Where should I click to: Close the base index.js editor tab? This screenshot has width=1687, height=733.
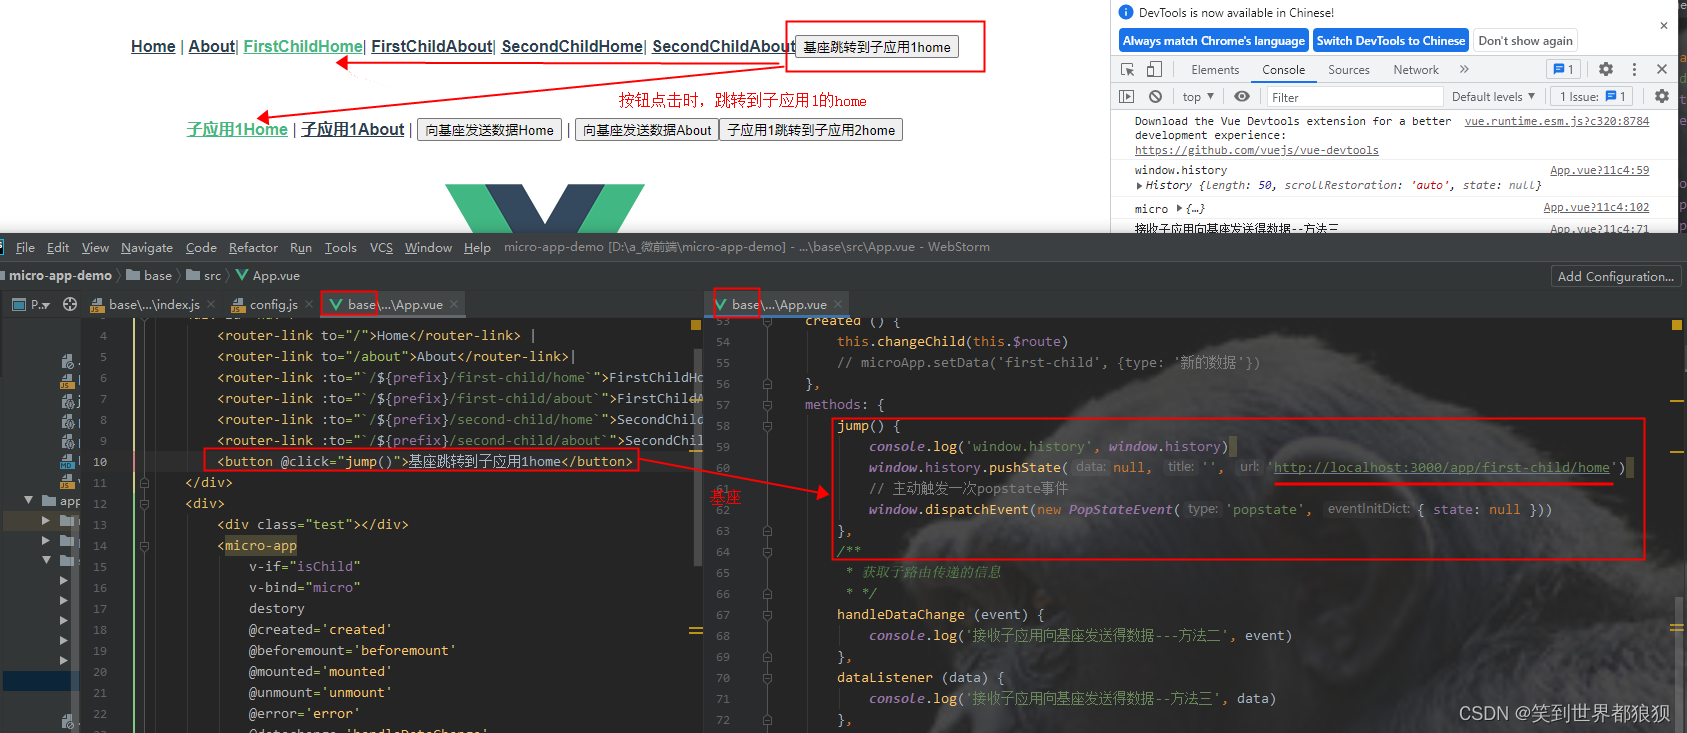click(211, 305)
